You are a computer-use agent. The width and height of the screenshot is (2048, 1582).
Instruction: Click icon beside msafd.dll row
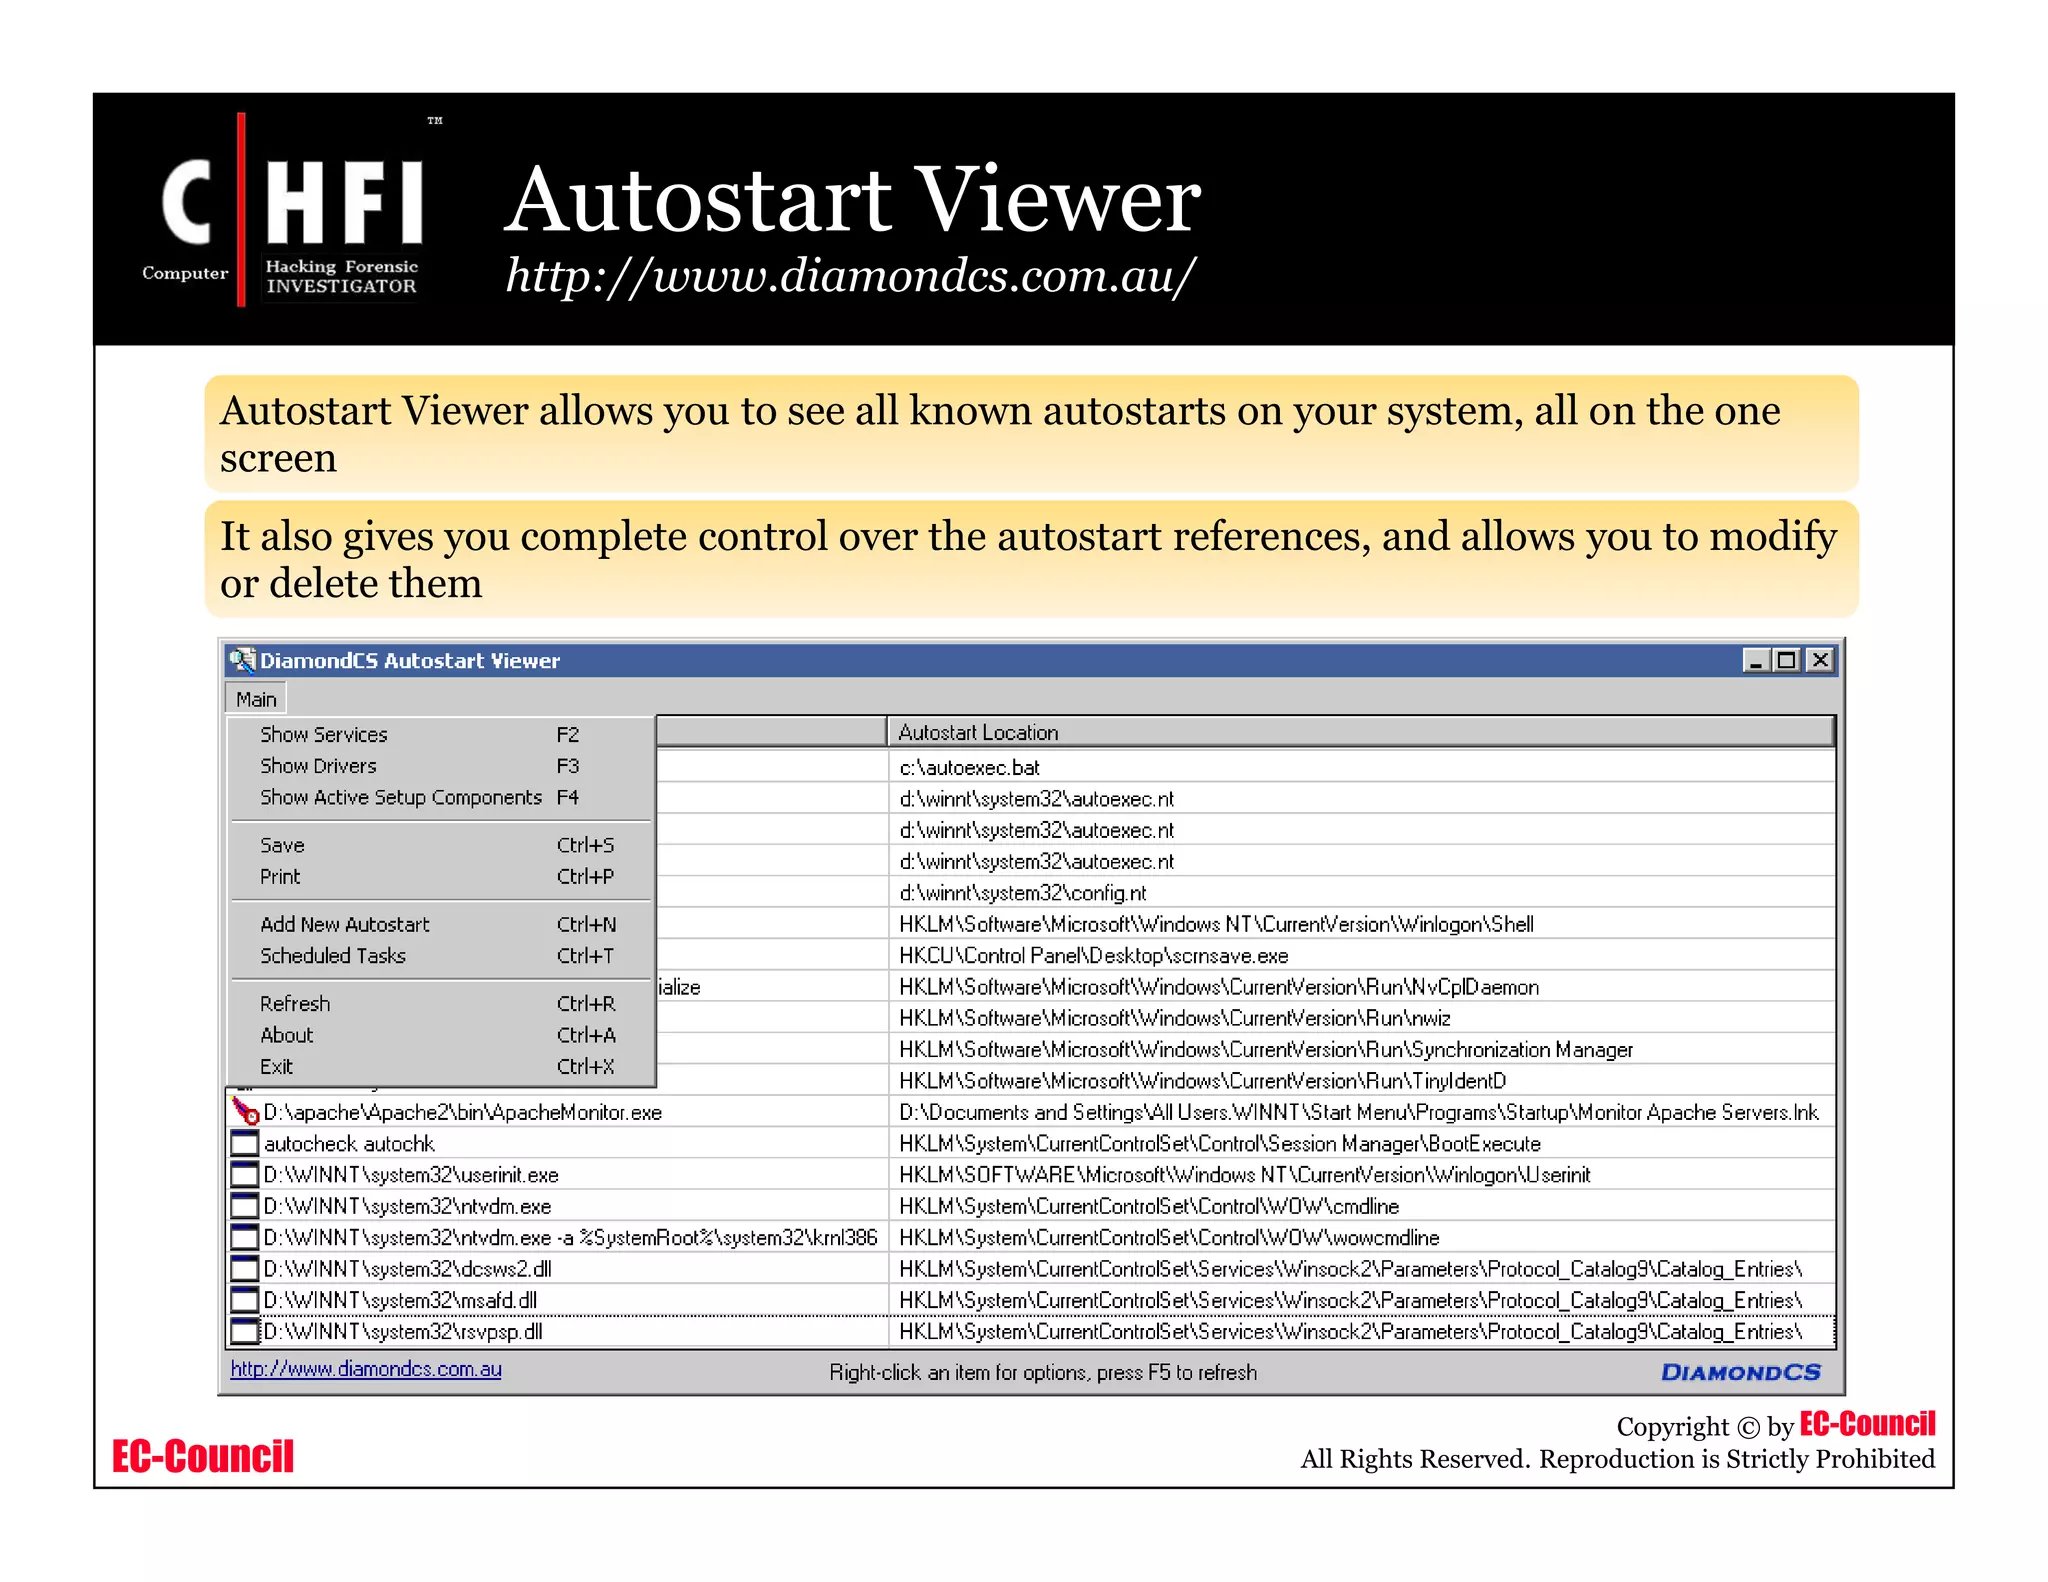(245, 1300)
